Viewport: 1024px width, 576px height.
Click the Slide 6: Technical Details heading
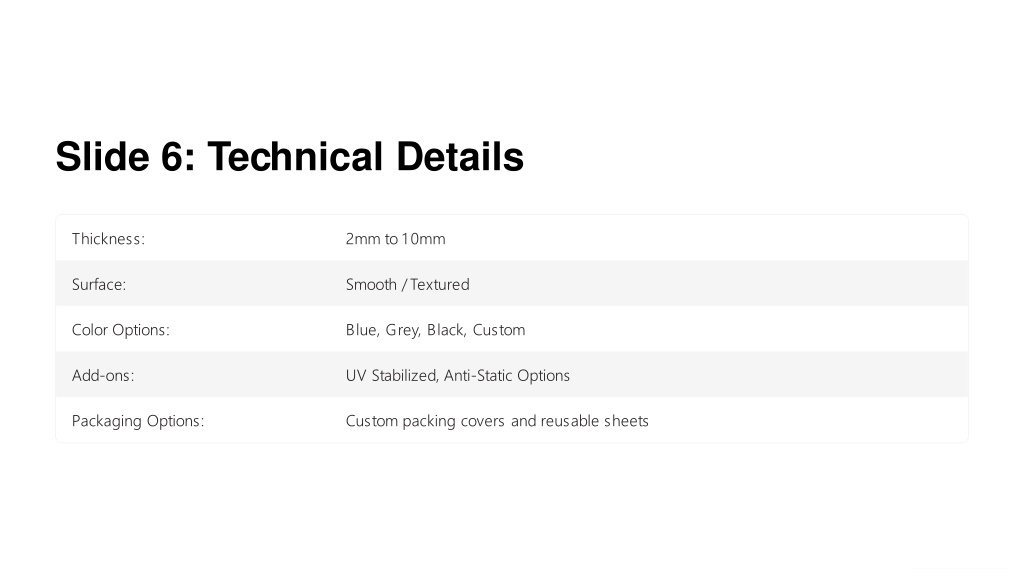click(x=289, y=157)
